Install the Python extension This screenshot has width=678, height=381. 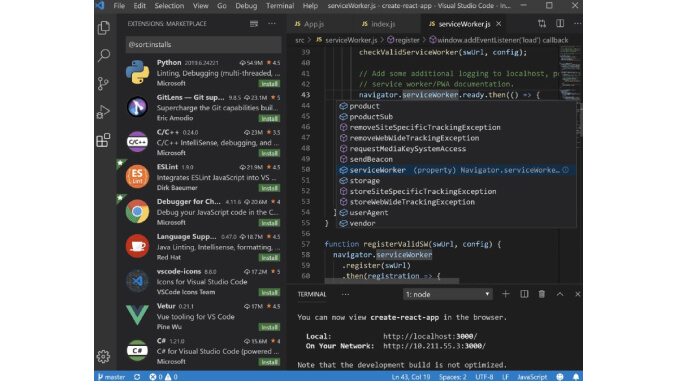tap(269, 83)
